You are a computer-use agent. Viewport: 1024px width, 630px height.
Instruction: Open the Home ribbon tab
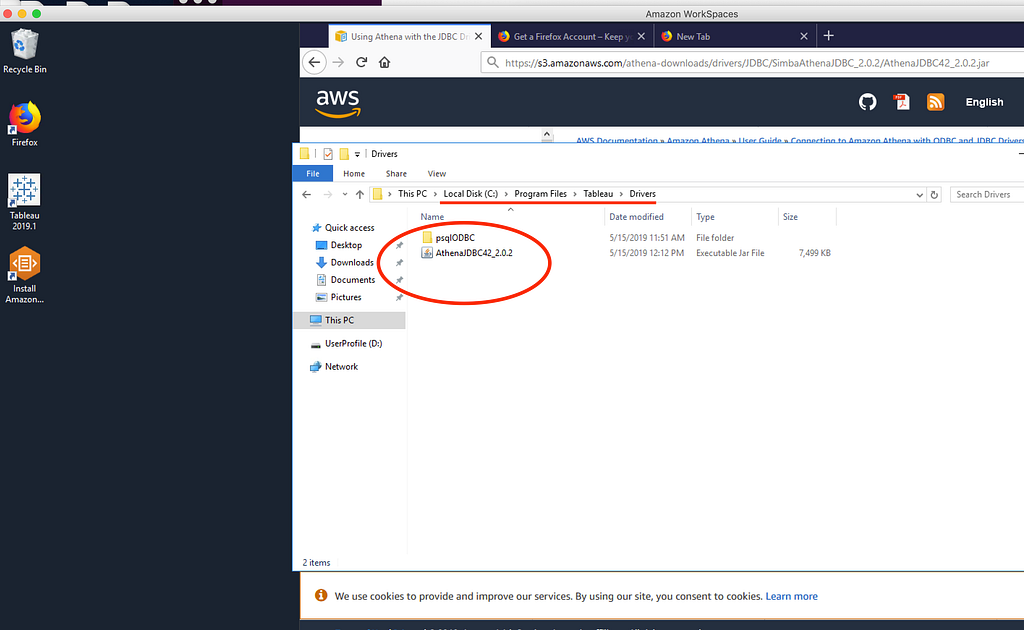[x=354, y=174]
